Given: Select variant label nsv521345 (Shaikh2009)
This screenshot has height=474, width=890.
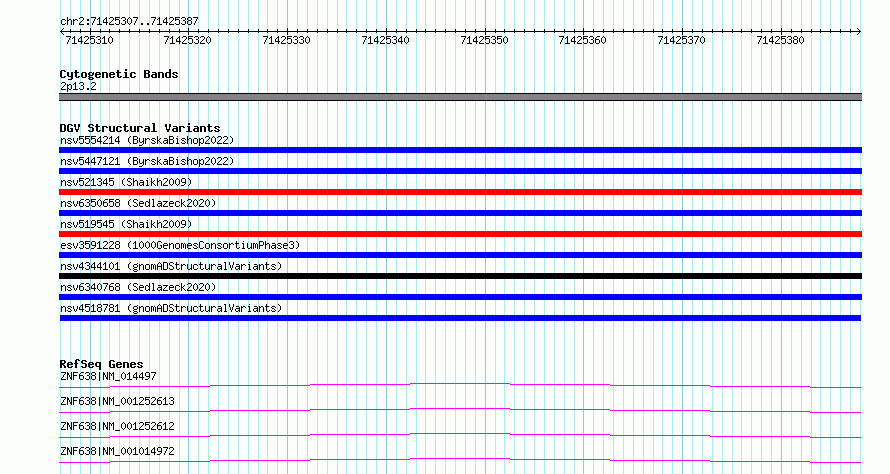Looking at the screenshot, I should pos(126,182).
